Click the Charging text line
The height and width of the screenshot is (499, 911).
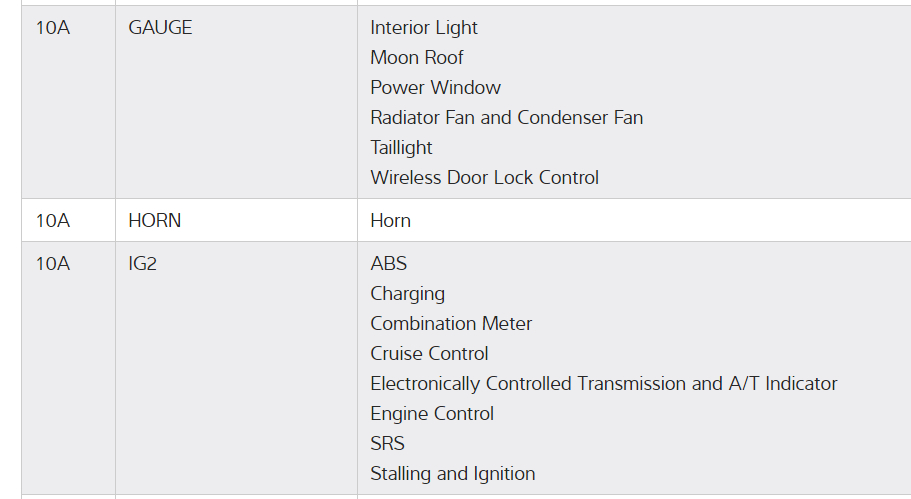407,294
